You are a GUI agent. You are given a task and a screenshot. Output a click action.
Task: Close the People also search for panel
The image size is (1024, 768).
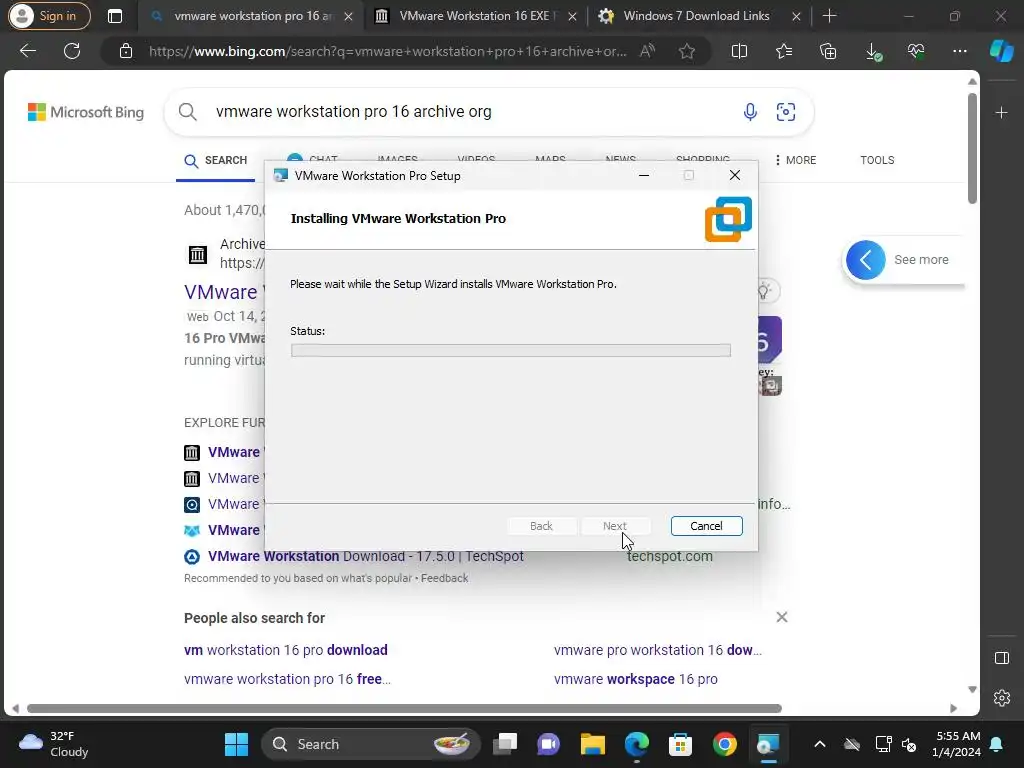click(x=782, y=617)
